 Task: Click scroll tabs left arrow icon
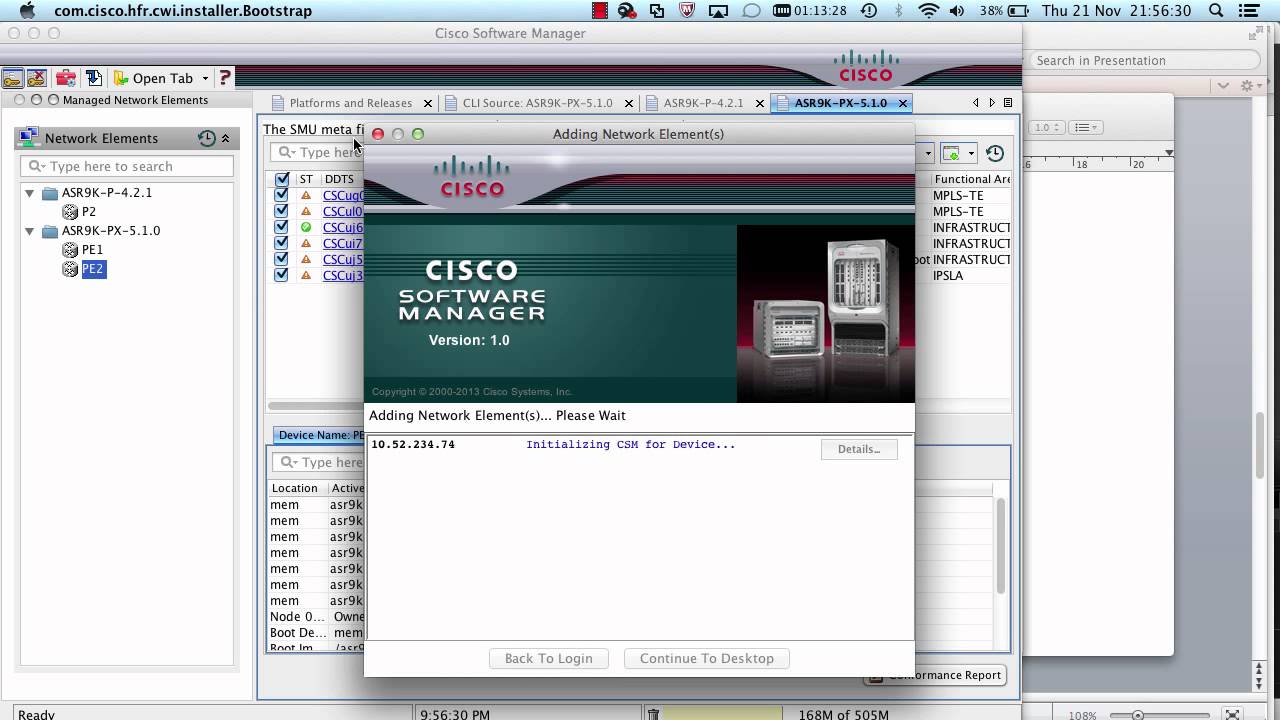click(976, 103)
